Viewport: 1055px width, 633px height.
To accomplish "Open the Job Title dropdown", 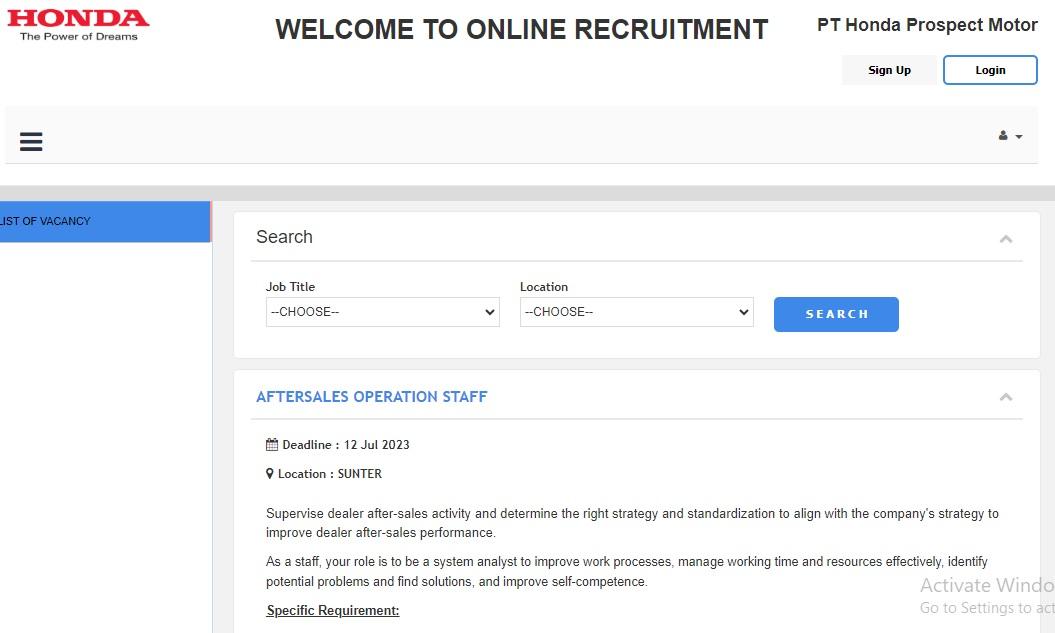I will (382, 312).
